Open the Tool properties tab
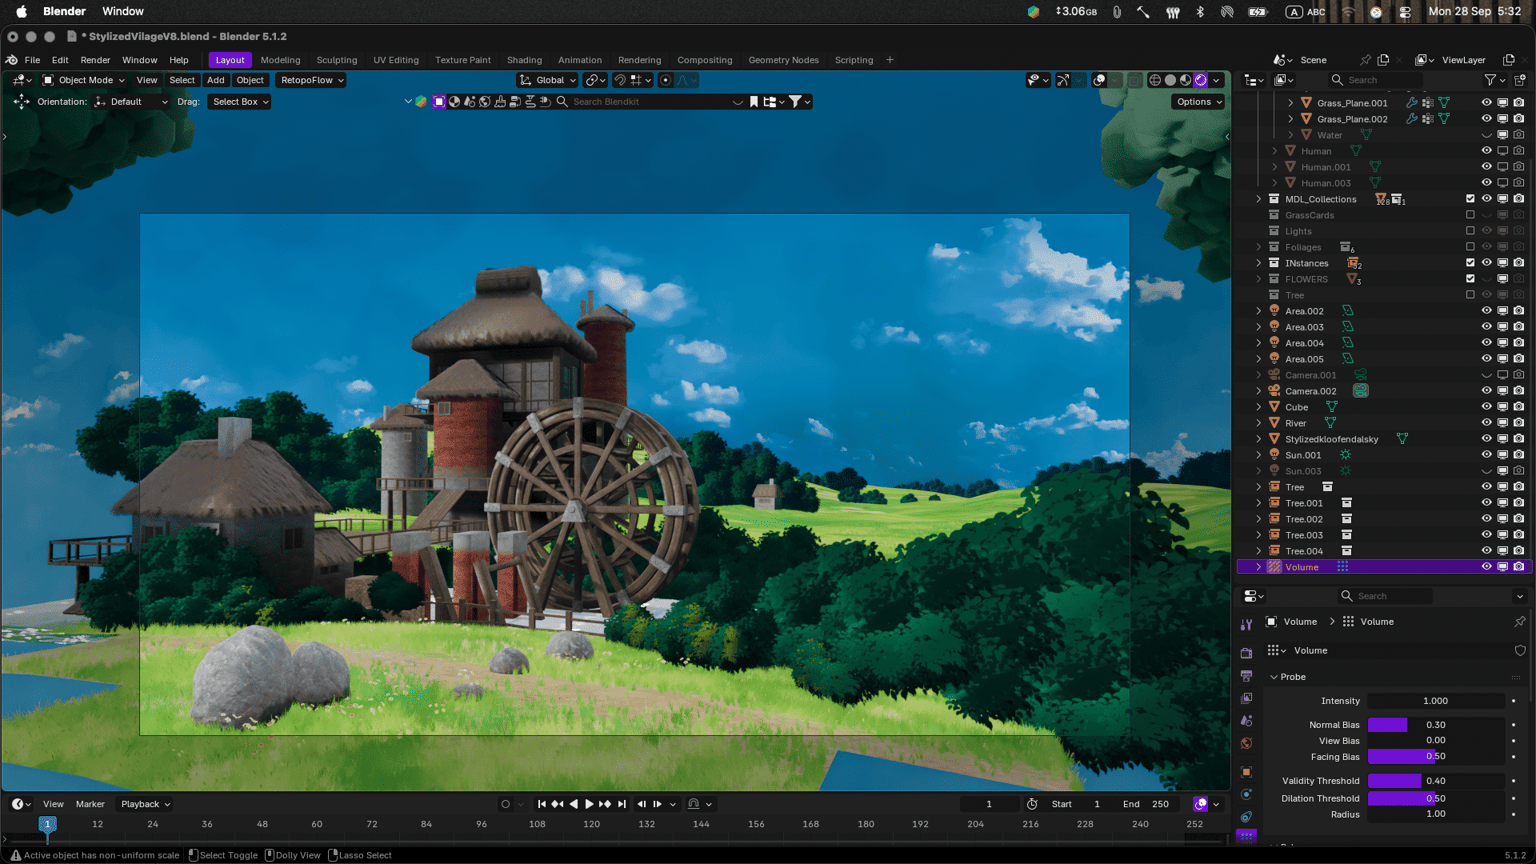The height and width of the screenshot is (864, 1536). pyautogui.click(x=1246, y=625)
